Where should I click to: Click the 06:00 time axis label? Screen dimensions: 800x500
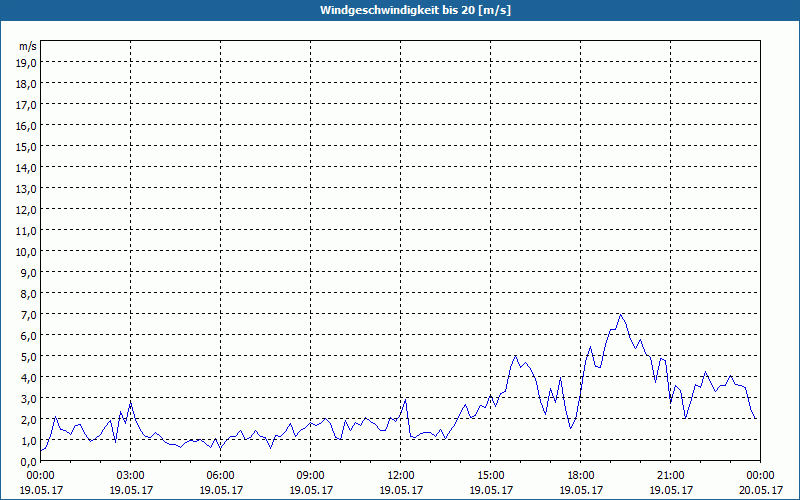pos(220,476)
